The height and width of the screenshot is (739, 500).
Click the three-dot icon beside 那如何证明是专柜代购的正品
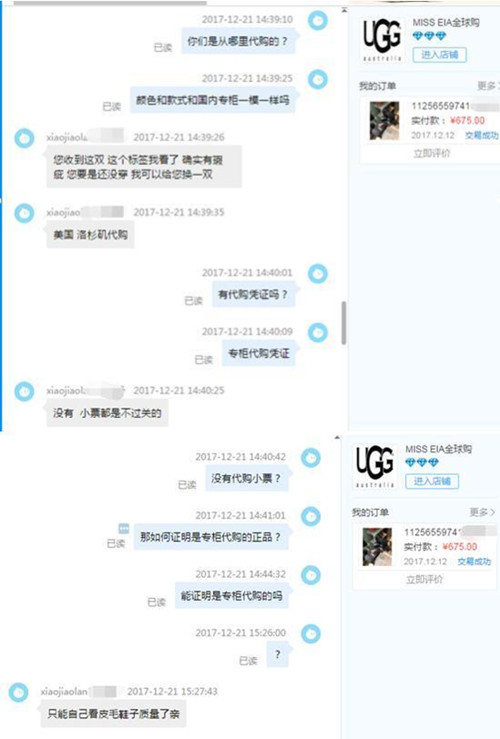pos(123,528)
